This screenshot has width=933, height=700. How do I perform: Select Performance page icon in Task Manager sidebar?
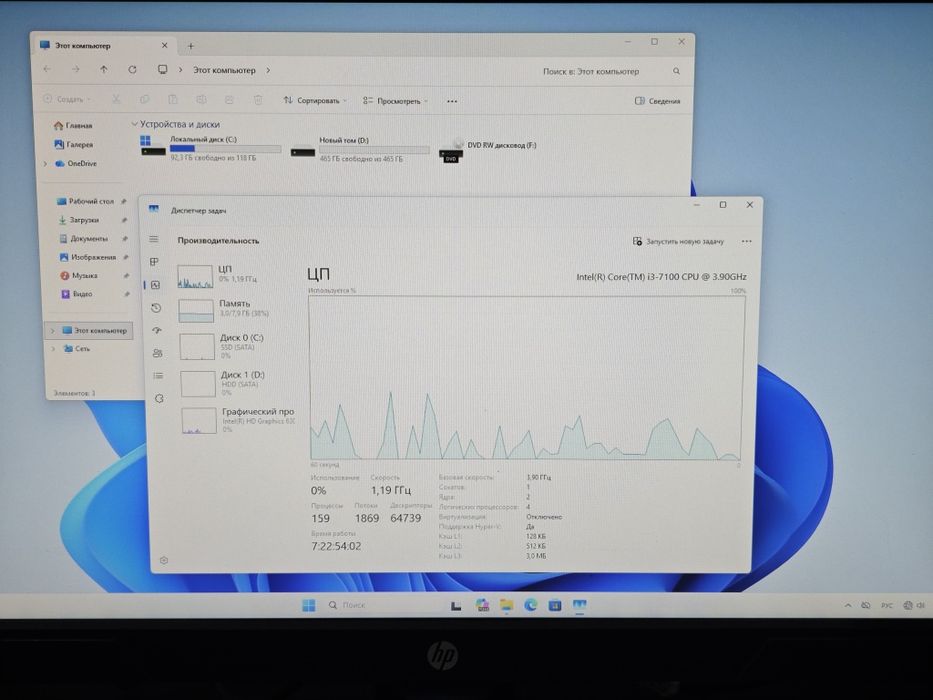(x=155, y=285)
